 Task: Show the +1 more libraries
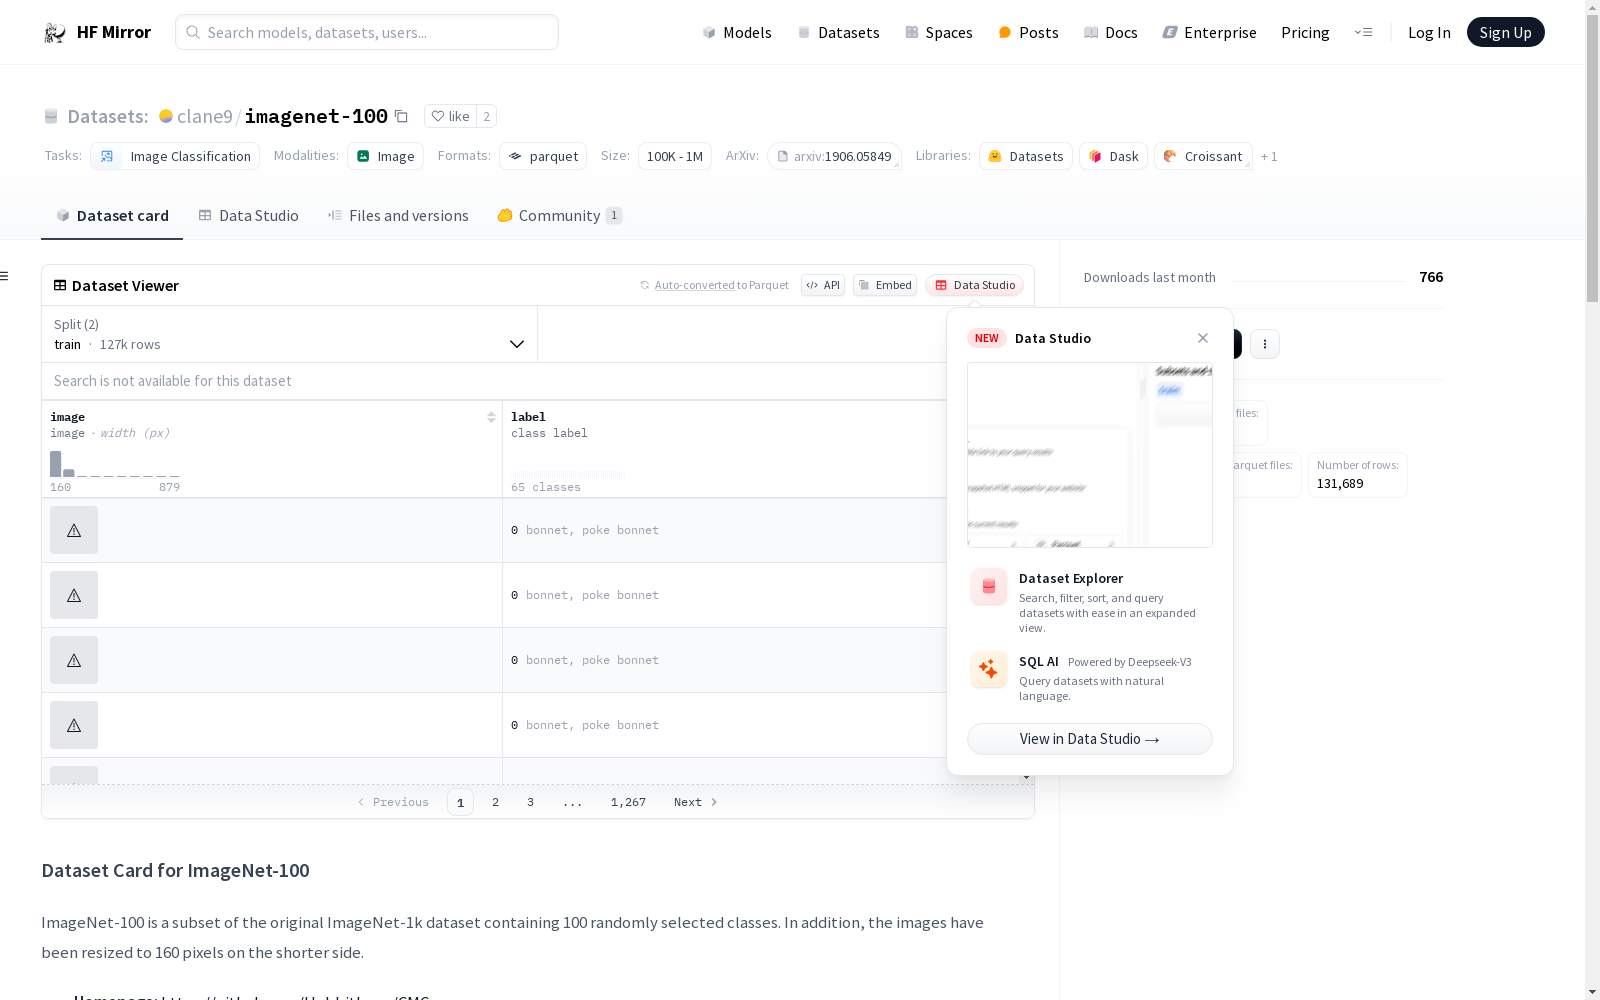pos(1269,156)
